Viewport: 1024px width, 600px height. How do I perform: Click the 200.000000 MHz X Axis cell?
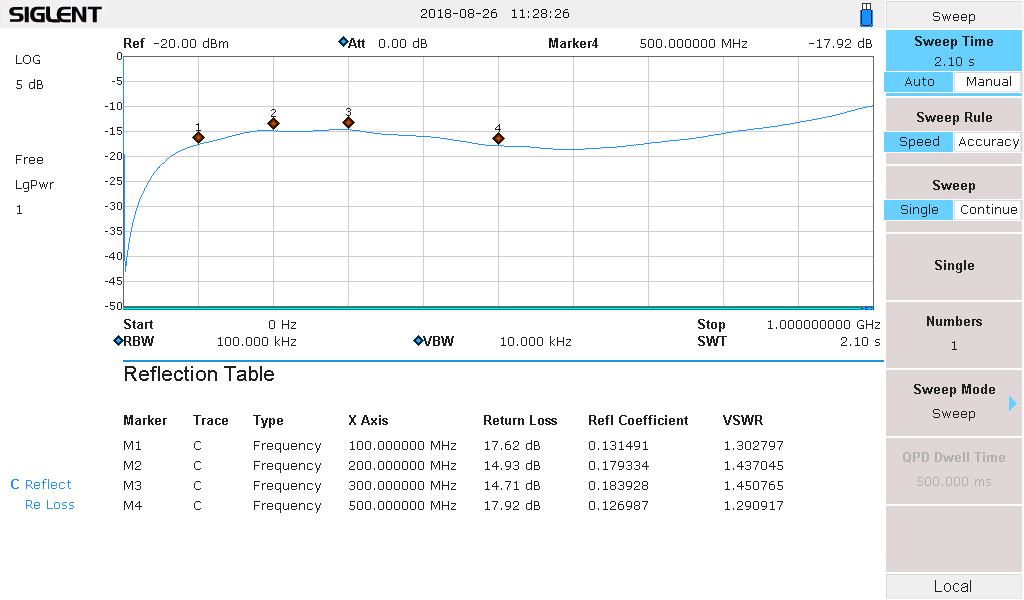[x=402, y=466]
